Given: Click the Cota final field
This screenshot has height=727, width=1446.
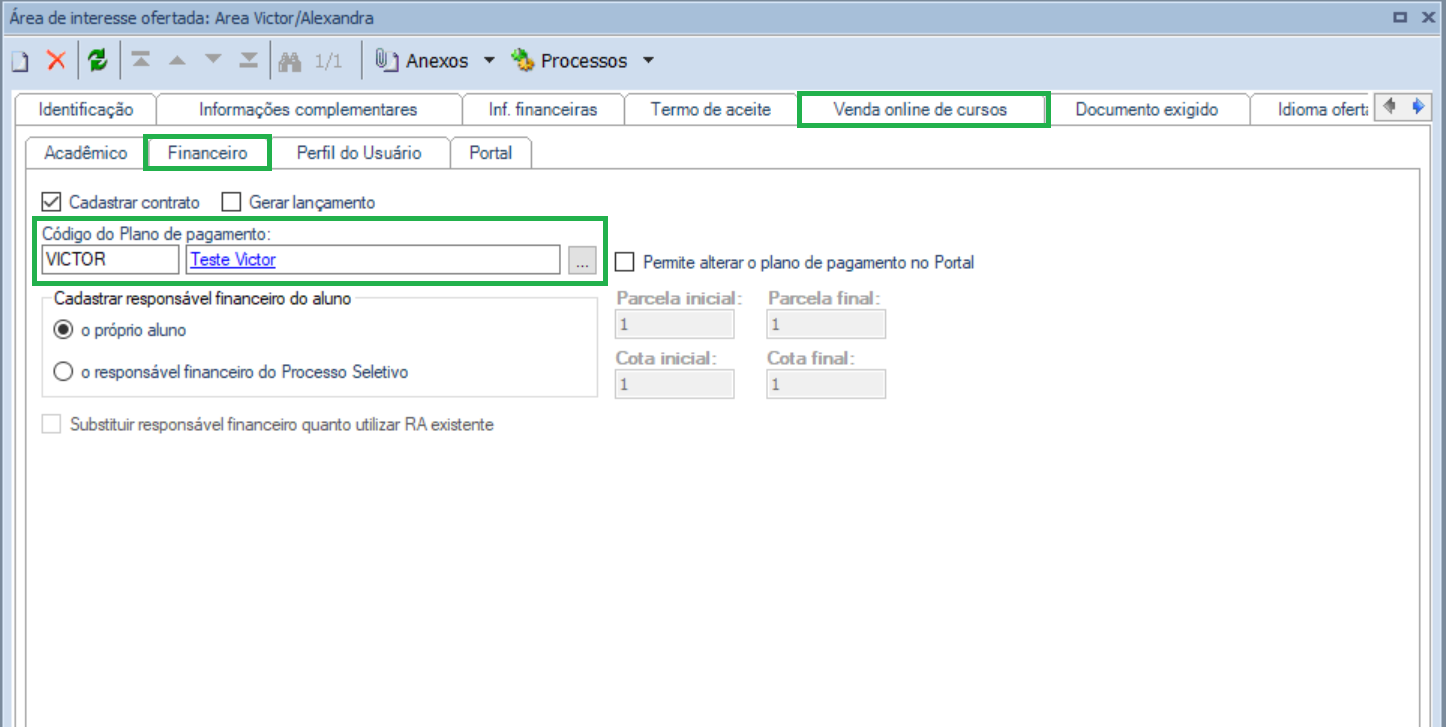Looking at the screenshot, I should coord(826,384).
